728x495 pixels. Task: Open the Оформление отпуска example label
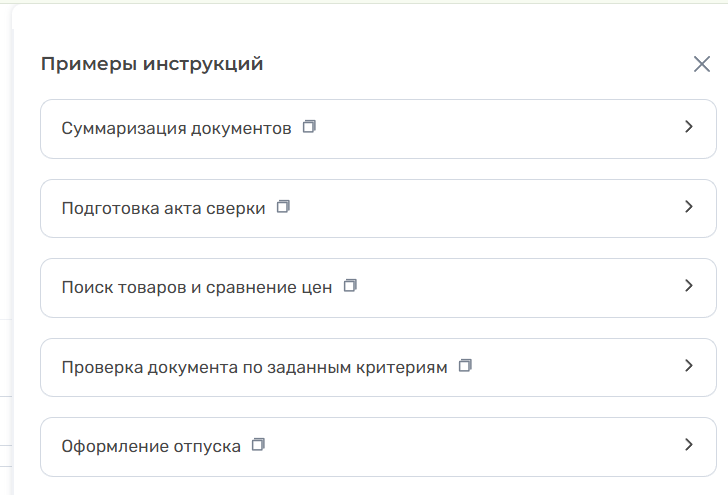click(x=151, y=446)
